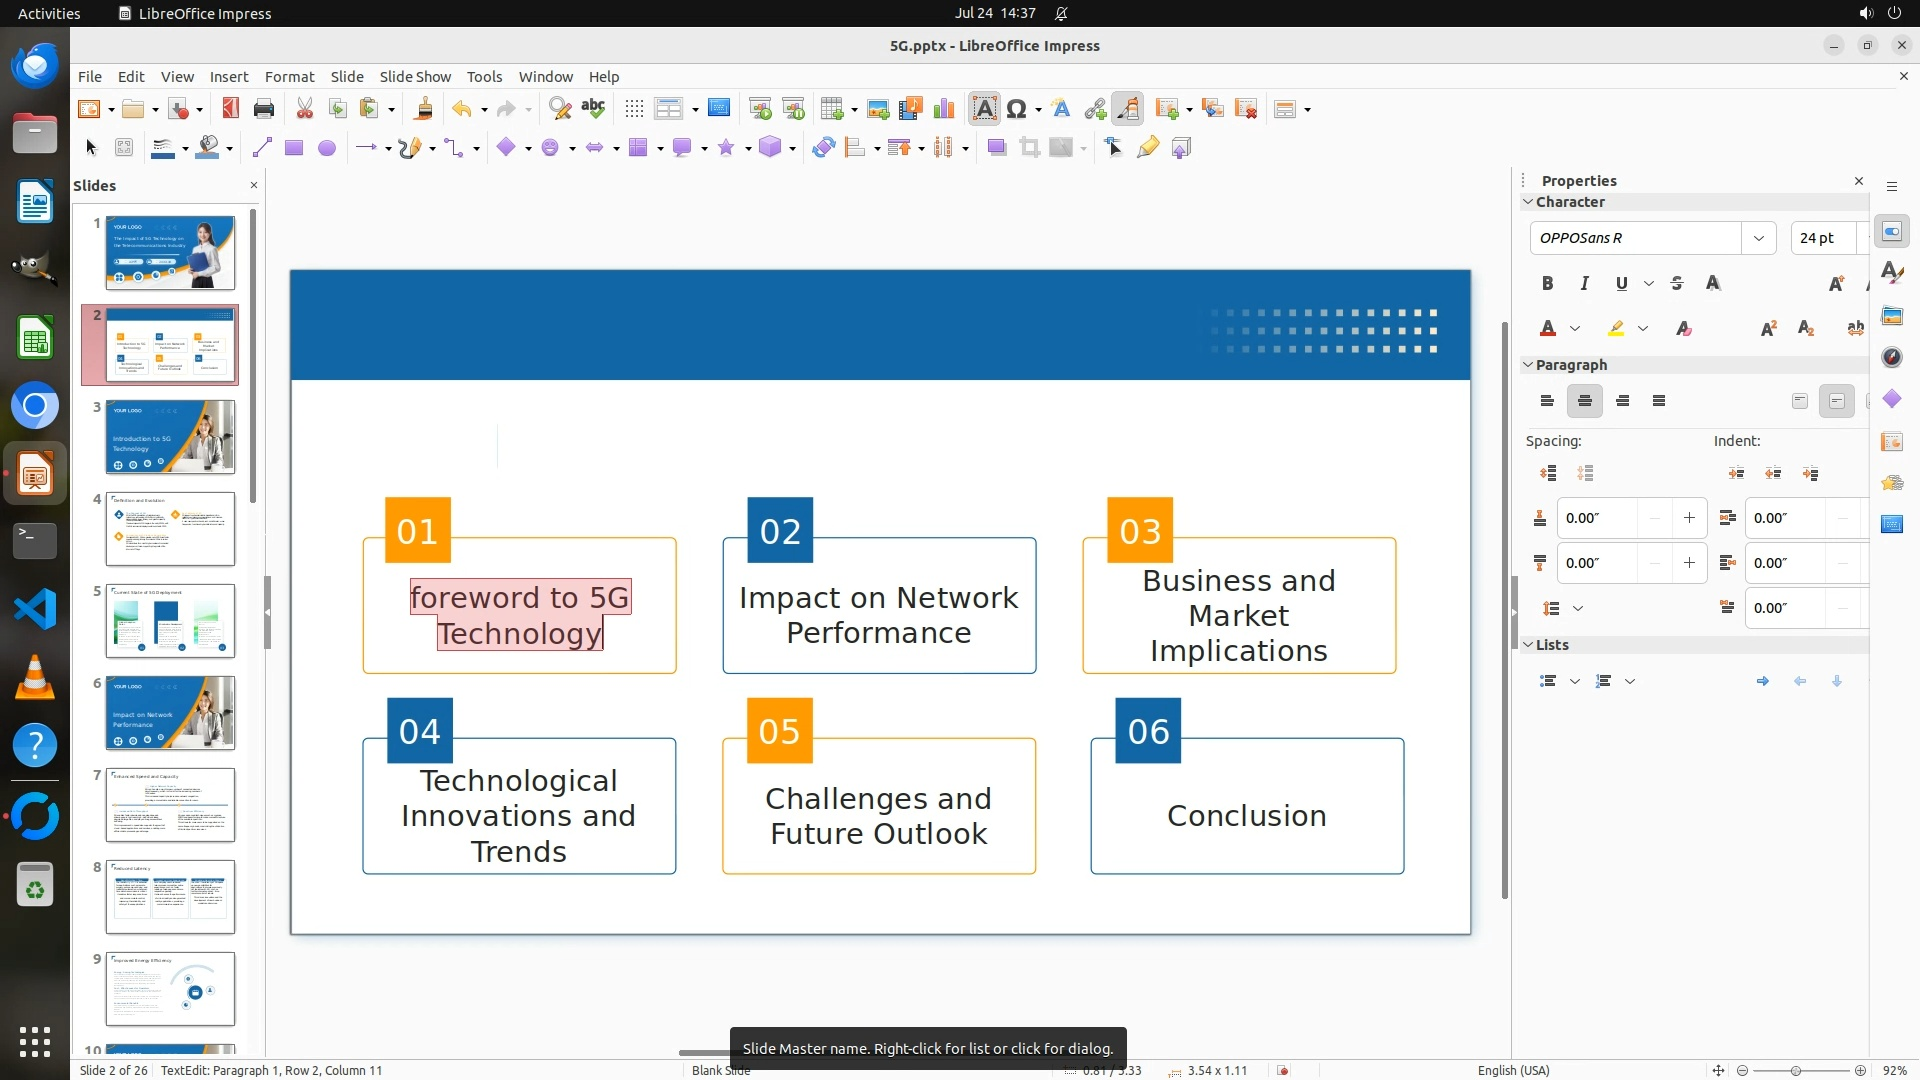
Task: Open the font name dropdown
Action: (x=1758, y=238)
